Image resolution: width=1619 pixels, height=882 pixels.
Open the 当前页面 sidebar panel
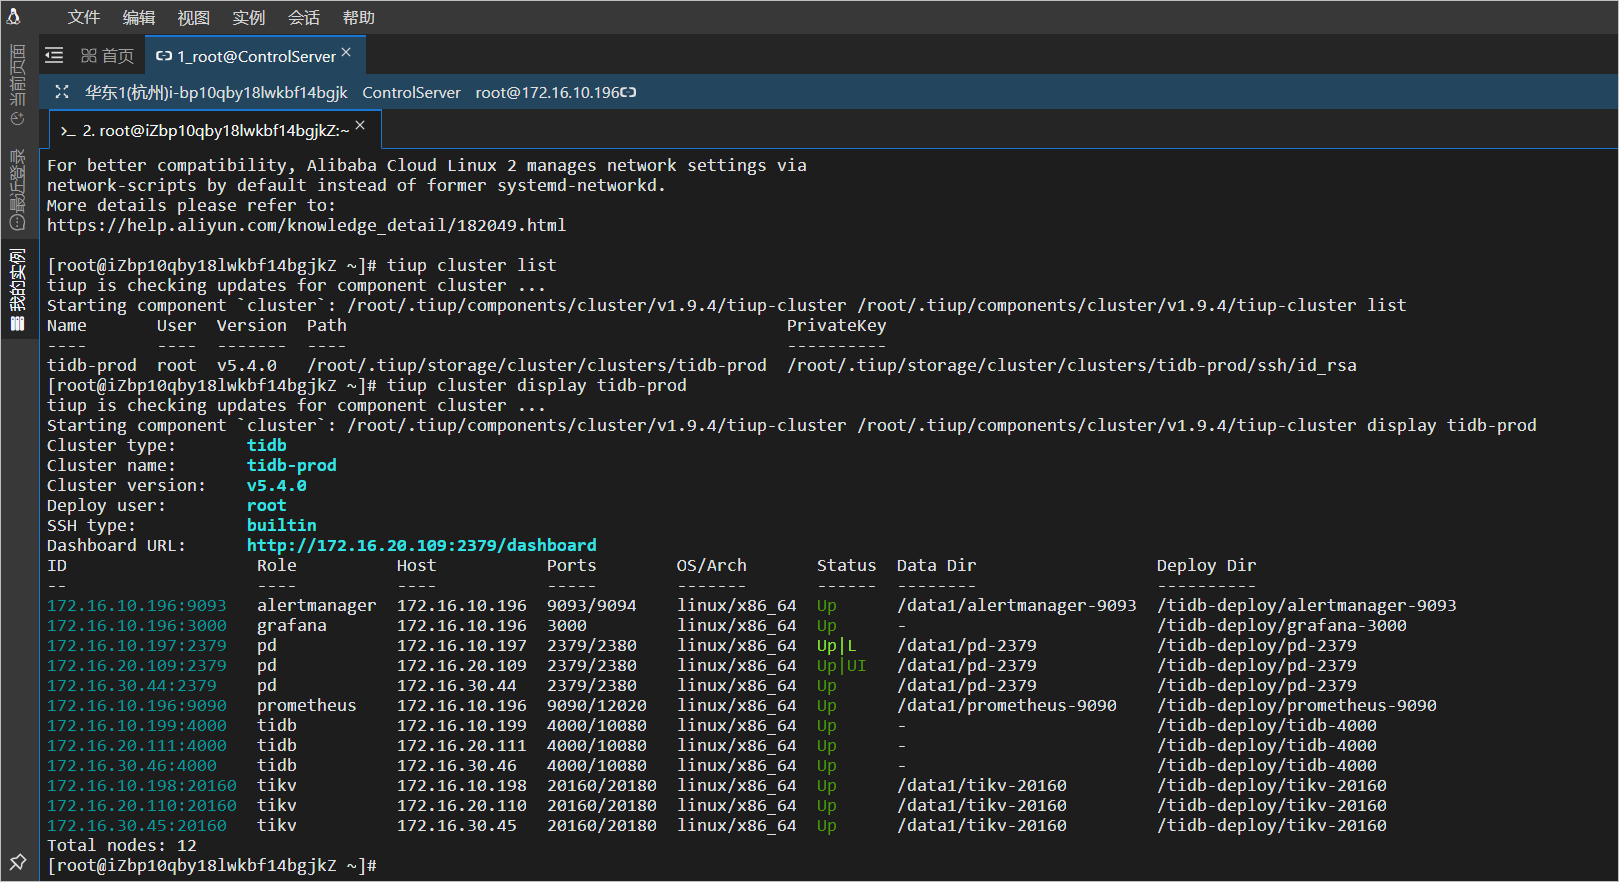tap(17, 84)
